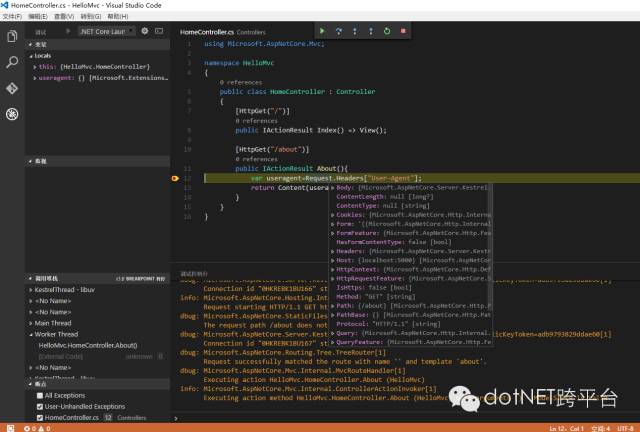640x432 pixels.
Task: Open the debug console icon beside gear
Action: click(x=159, y=31)
